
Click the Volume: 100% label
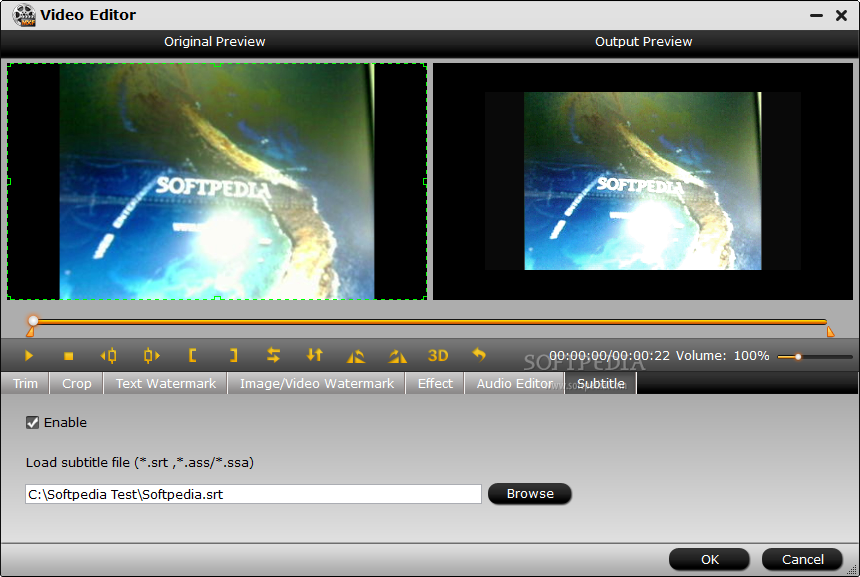722,356
